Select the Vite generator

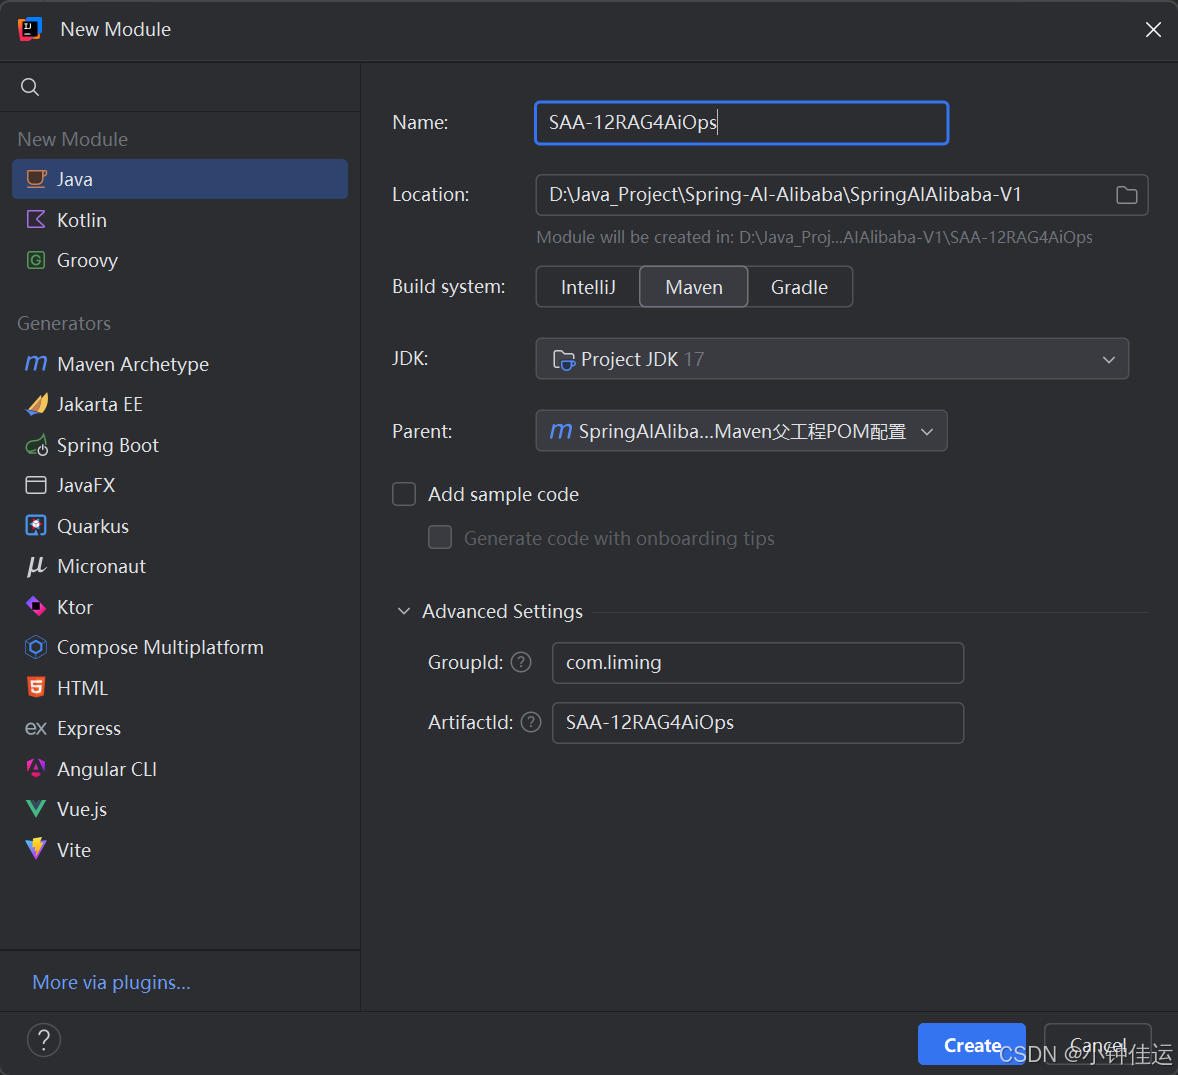pos(180,850)
